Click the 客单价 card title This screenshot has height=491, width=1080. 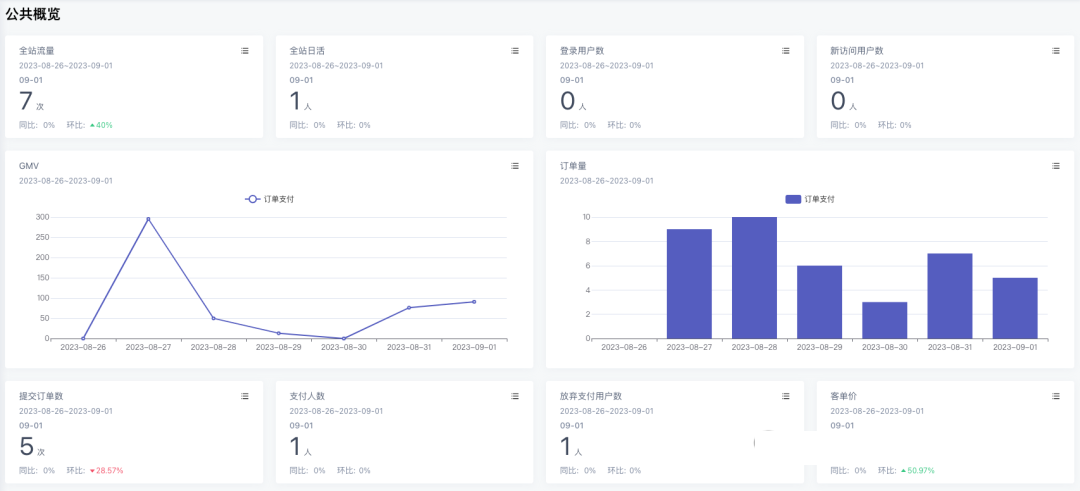844,396
